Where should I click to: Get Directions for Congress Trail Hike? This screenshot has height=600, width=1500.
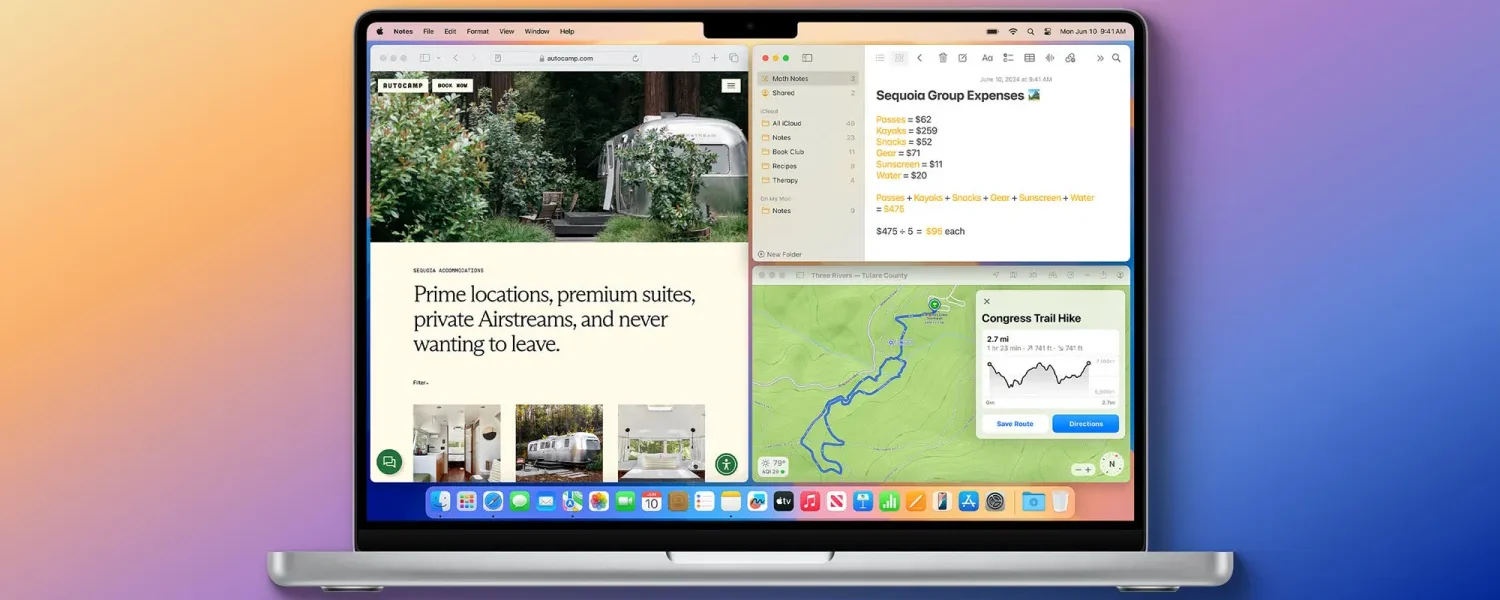[1085, 423]
